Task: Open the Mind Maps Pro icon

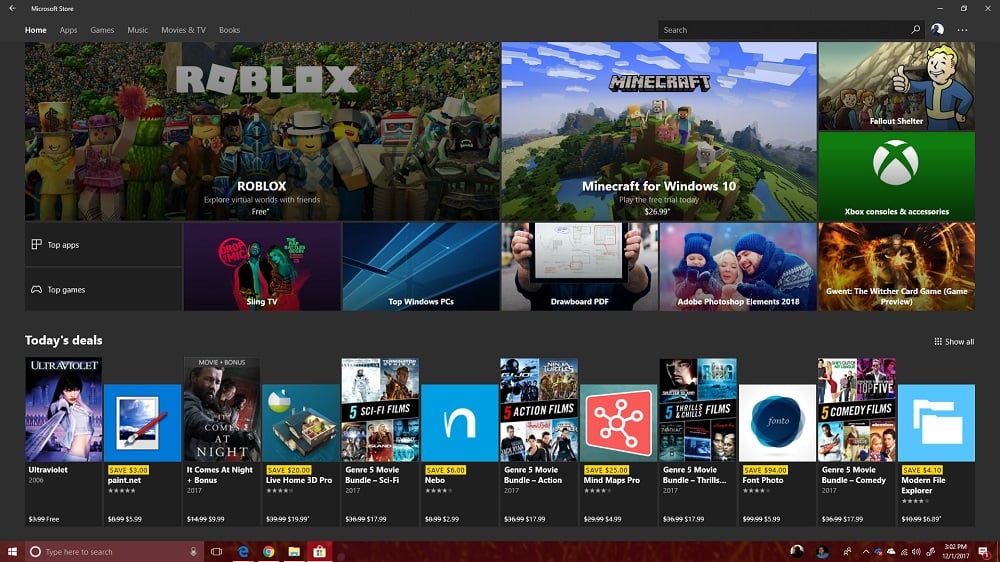Action: pos(618,422)
